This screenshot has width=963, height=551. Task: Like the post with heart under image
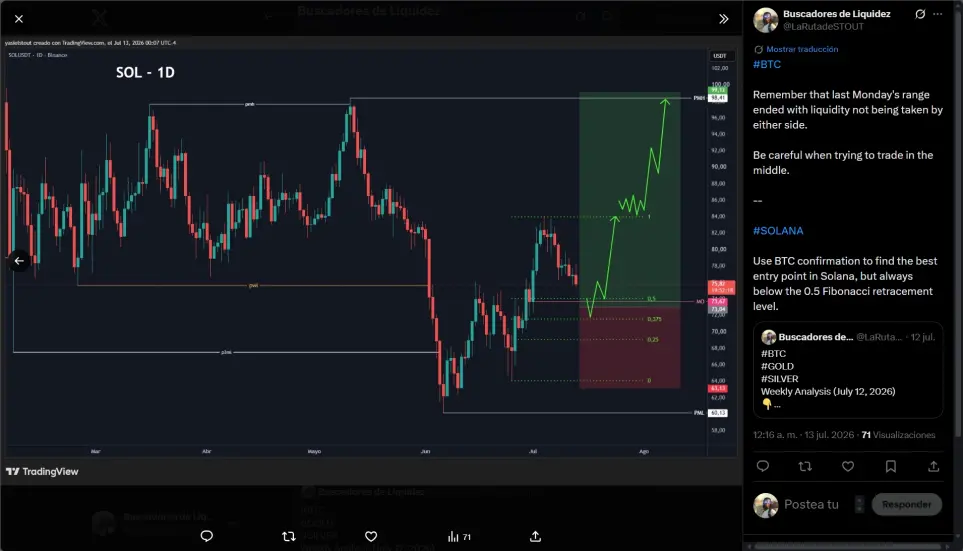click(x=371, y=536)
